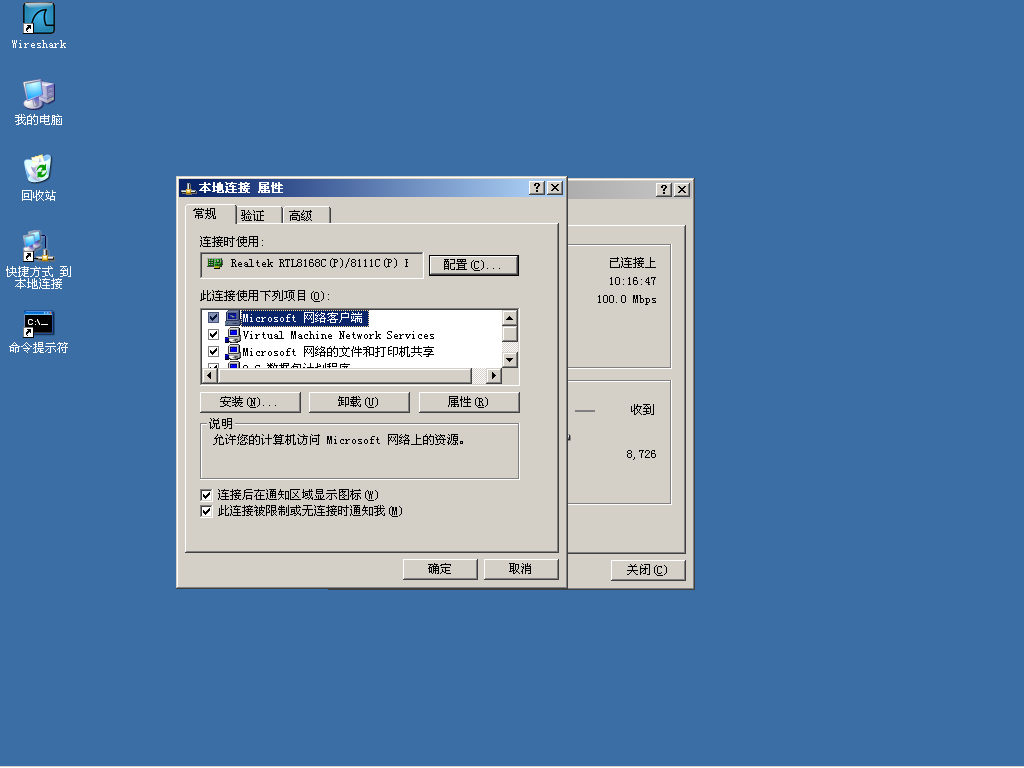The image size is (1024, 768).
Task: Switch to the 高级 tab
Action: click(x=306, y=216)
